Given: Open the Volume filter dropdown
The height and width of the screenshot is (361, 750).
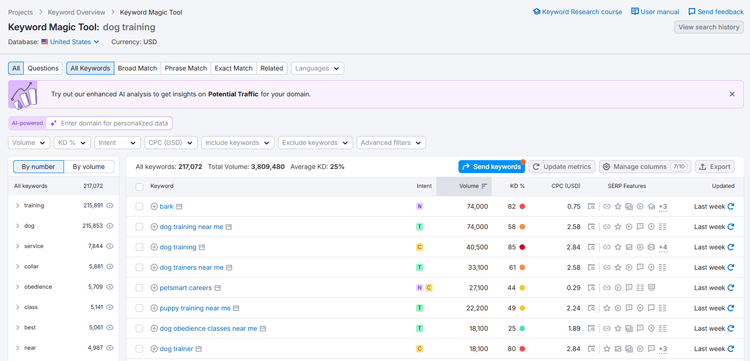Looking at the screenshot, I should 29,142.
